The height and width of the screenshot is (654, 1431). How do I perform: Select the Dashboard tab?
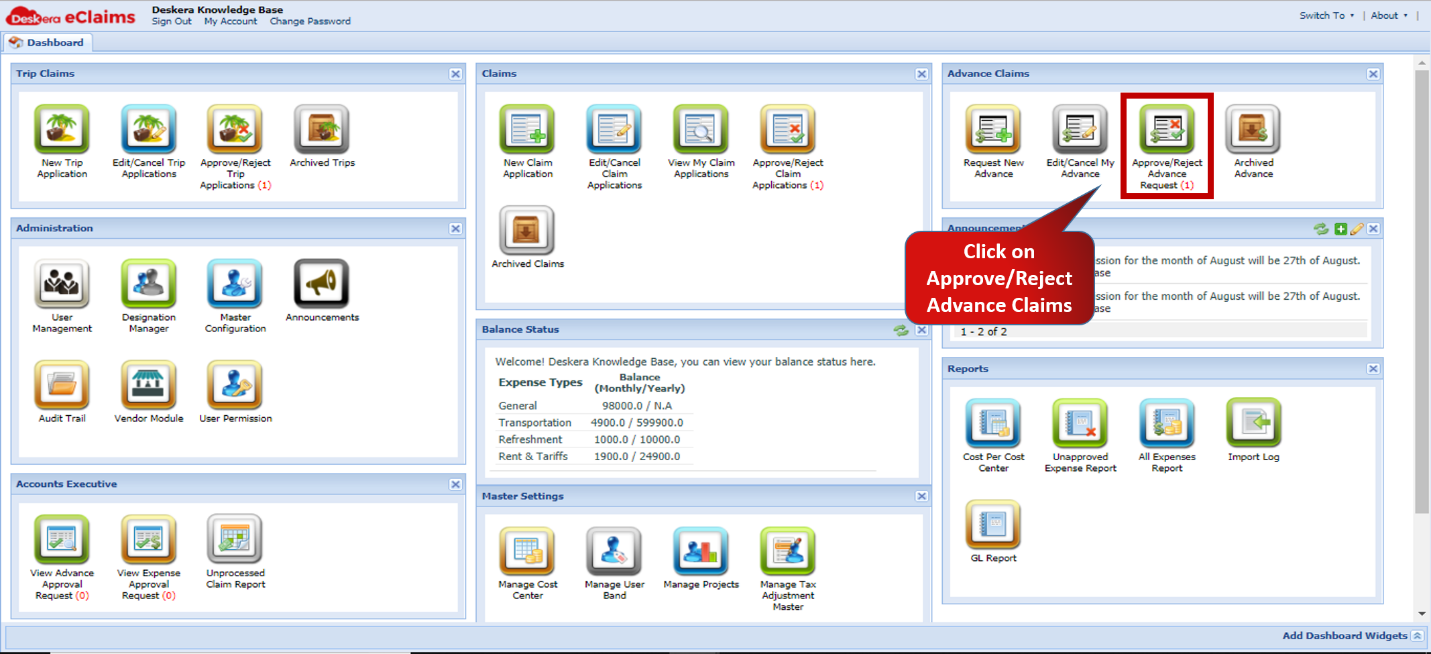pyautogui.click(x=48, y=43)
